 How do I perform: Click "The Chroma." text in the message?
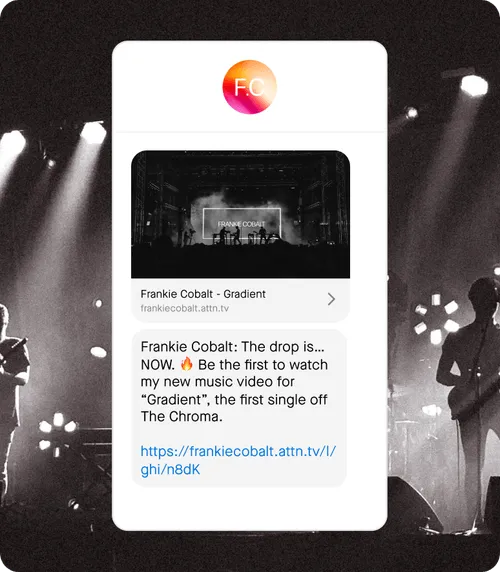point(182,416)
